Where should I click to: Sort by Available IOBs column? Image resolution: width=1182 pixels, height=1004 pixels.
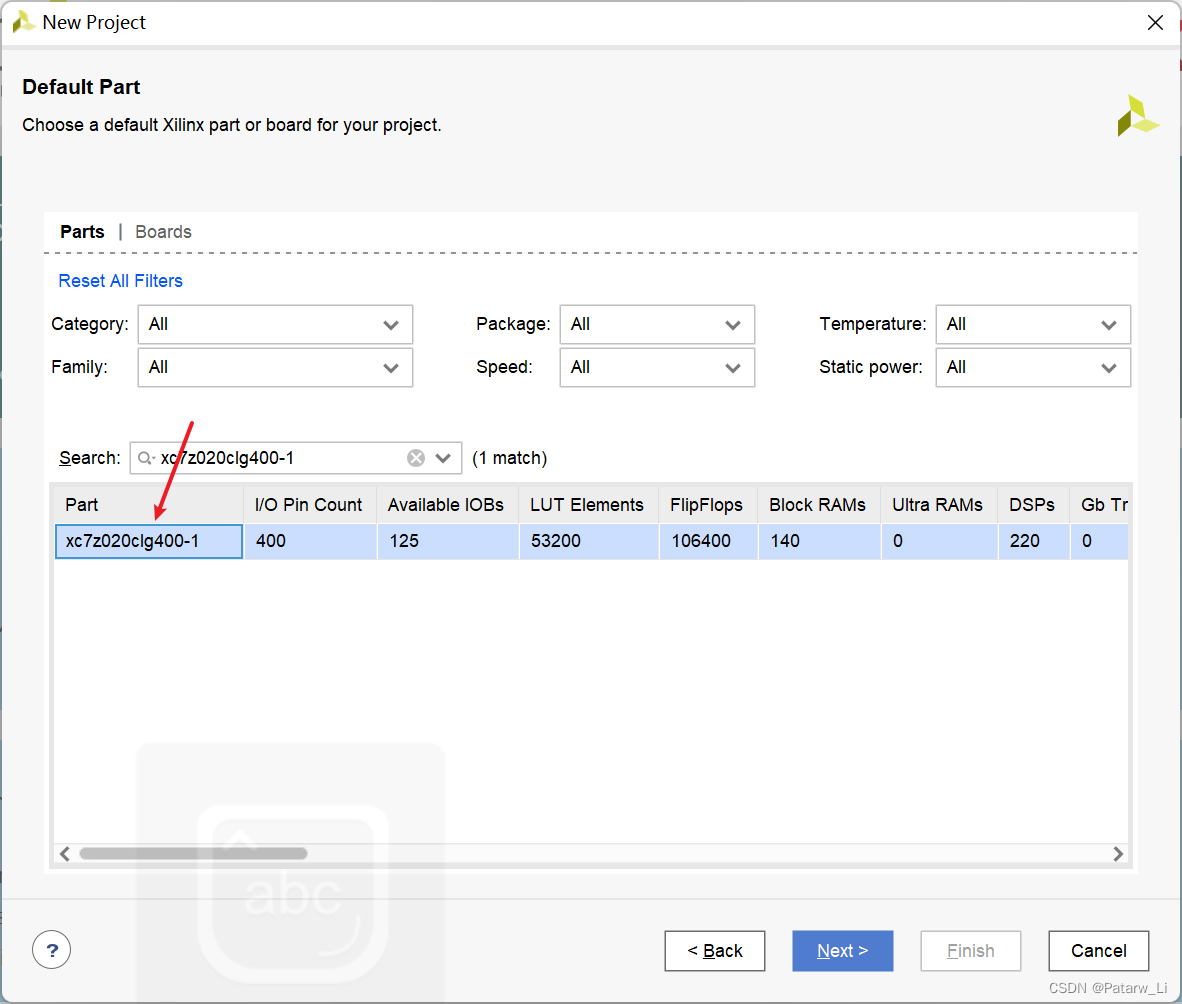pos(447,505)
